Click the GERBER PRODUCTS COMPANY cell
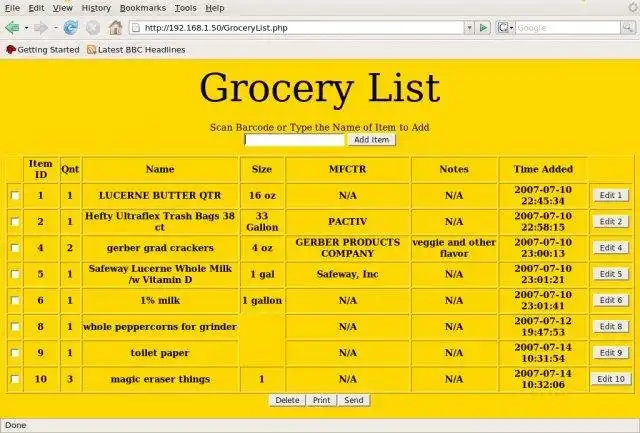The image size is (640, 433). coord(348,248)
